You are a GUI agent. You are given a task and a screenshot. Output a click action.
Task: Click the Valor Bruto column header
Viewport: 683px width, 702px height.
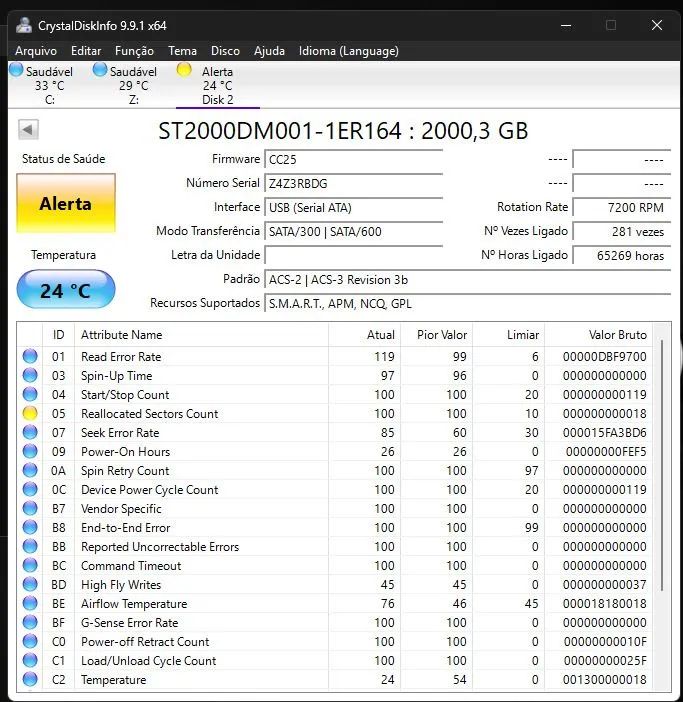[598, 334]
